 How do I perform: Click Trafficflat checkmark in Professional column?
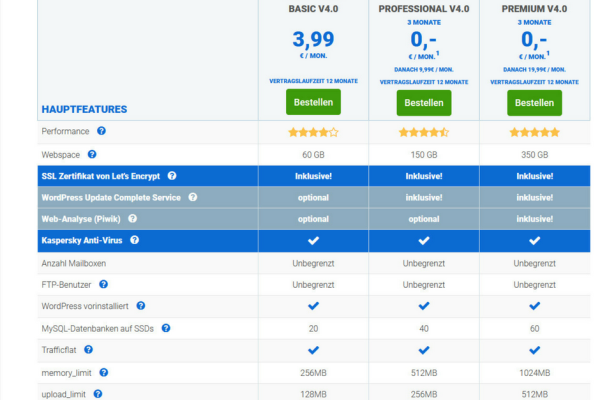tap(424, 350)
